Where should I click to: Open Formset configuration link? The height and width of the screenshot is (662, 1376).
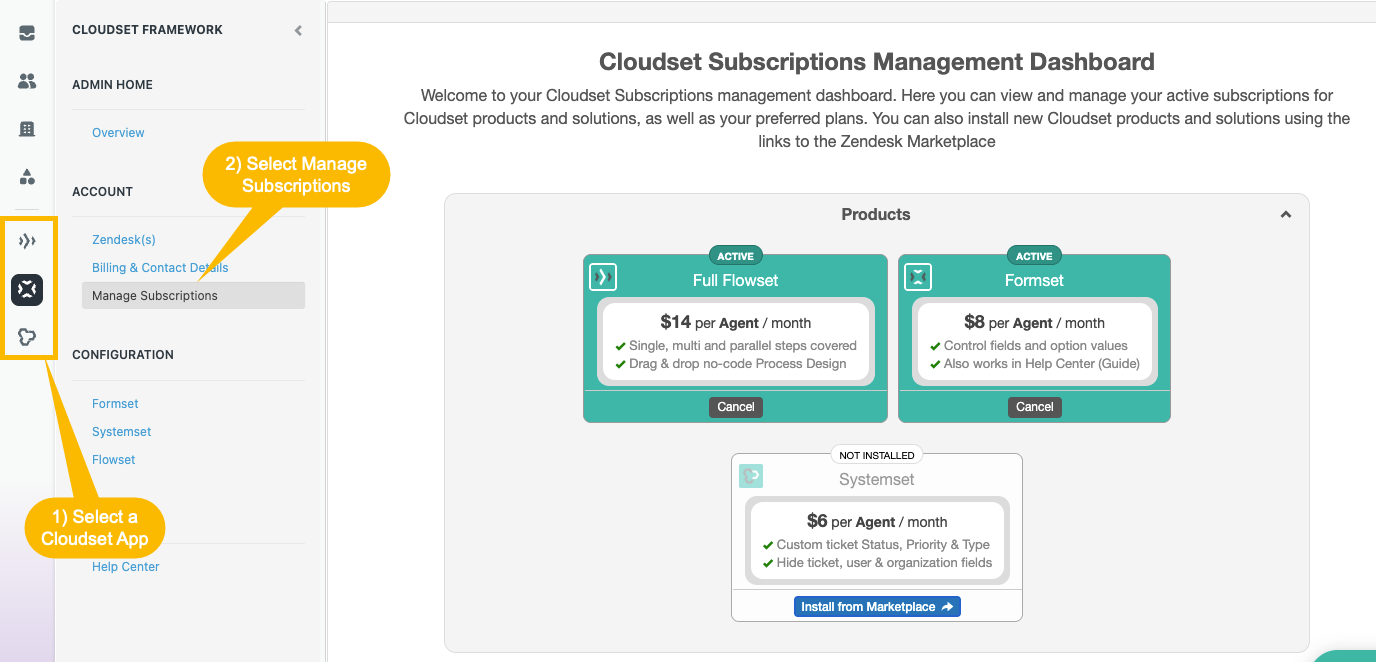pos(115,404)
